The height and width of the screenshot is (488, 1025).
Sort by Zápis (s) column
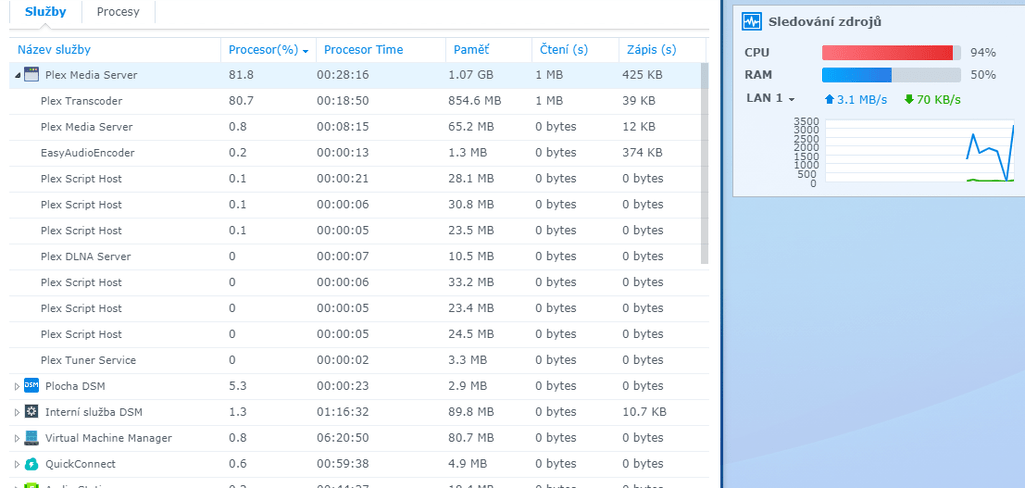(651, 50)
